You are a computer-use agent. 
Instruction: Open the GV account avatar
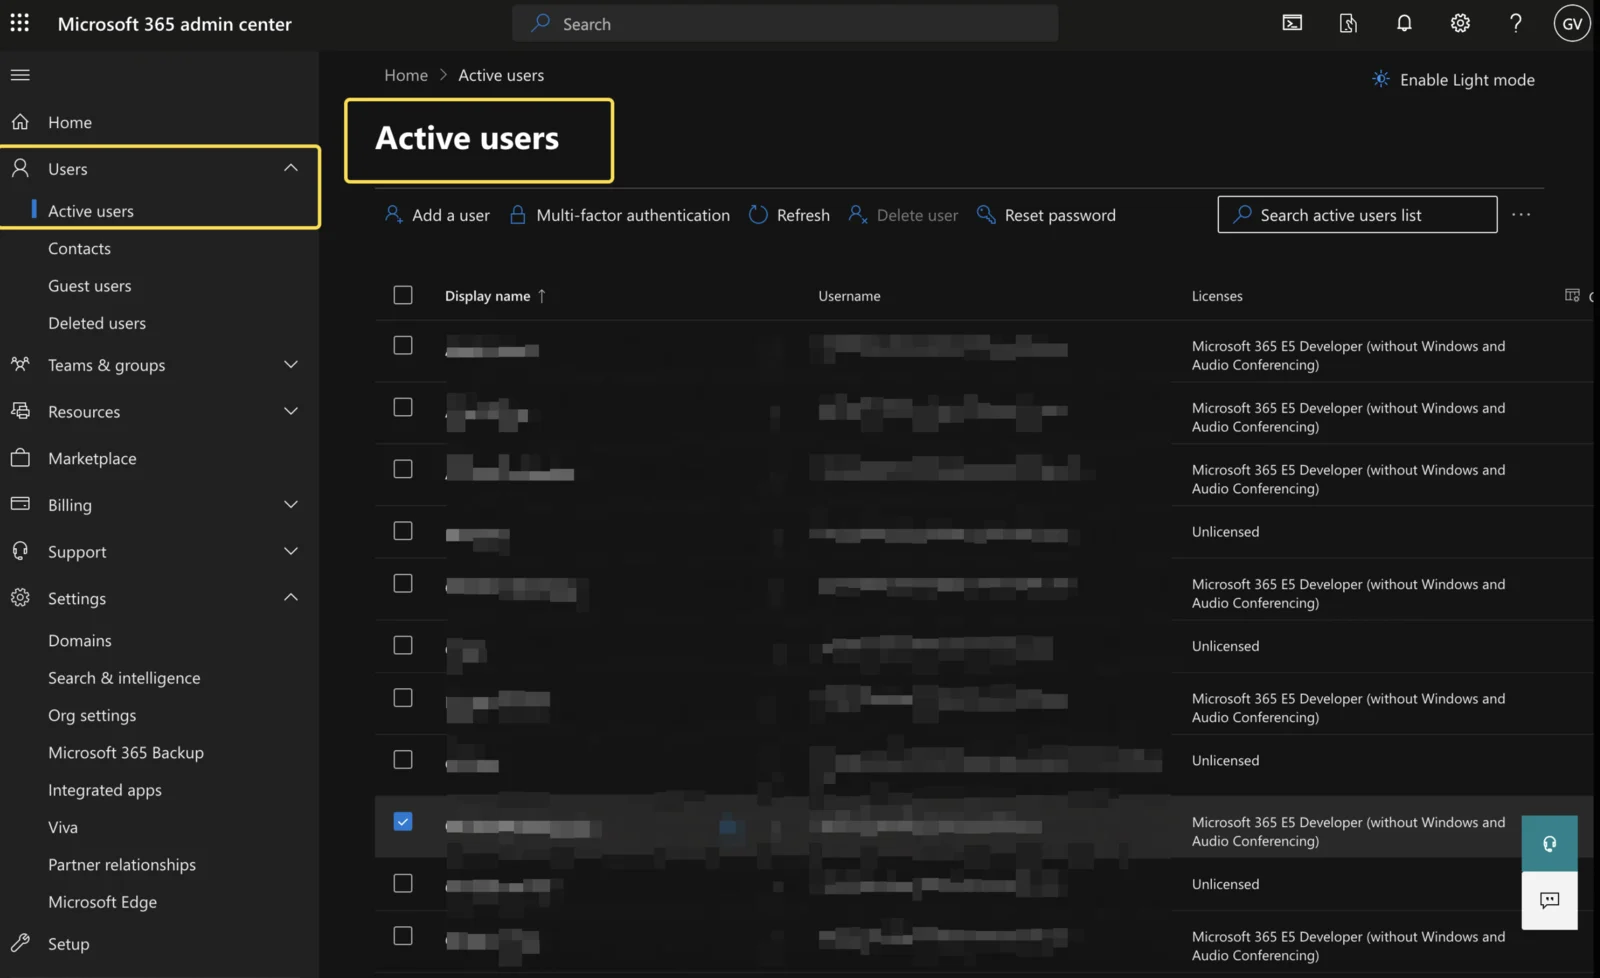1572,23
